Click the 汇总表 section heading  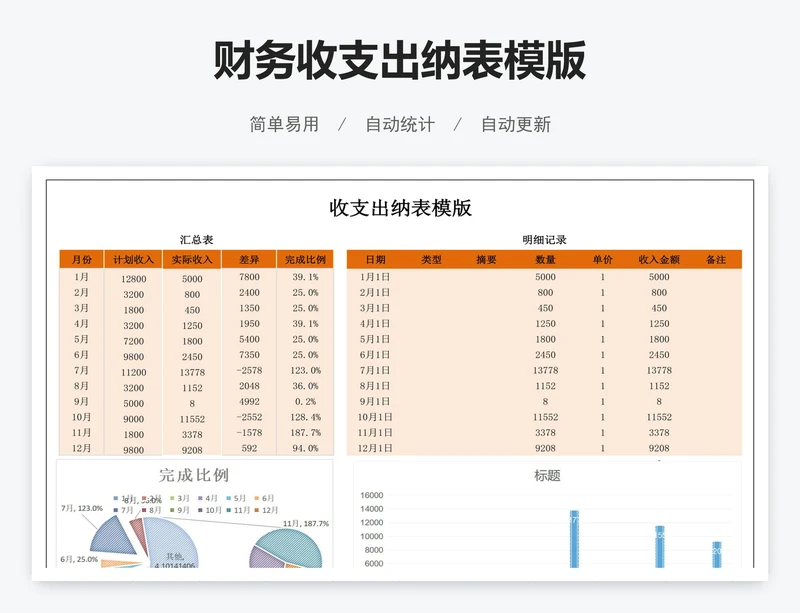tap(196, 239)
